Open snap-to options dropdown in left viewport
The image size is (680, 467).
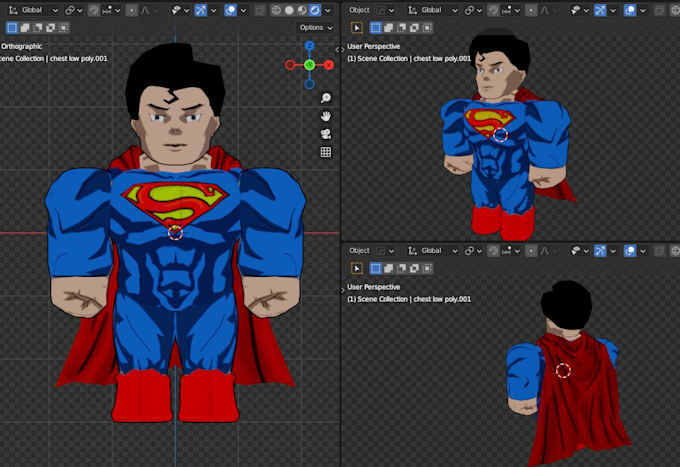(x=111, y=10)
